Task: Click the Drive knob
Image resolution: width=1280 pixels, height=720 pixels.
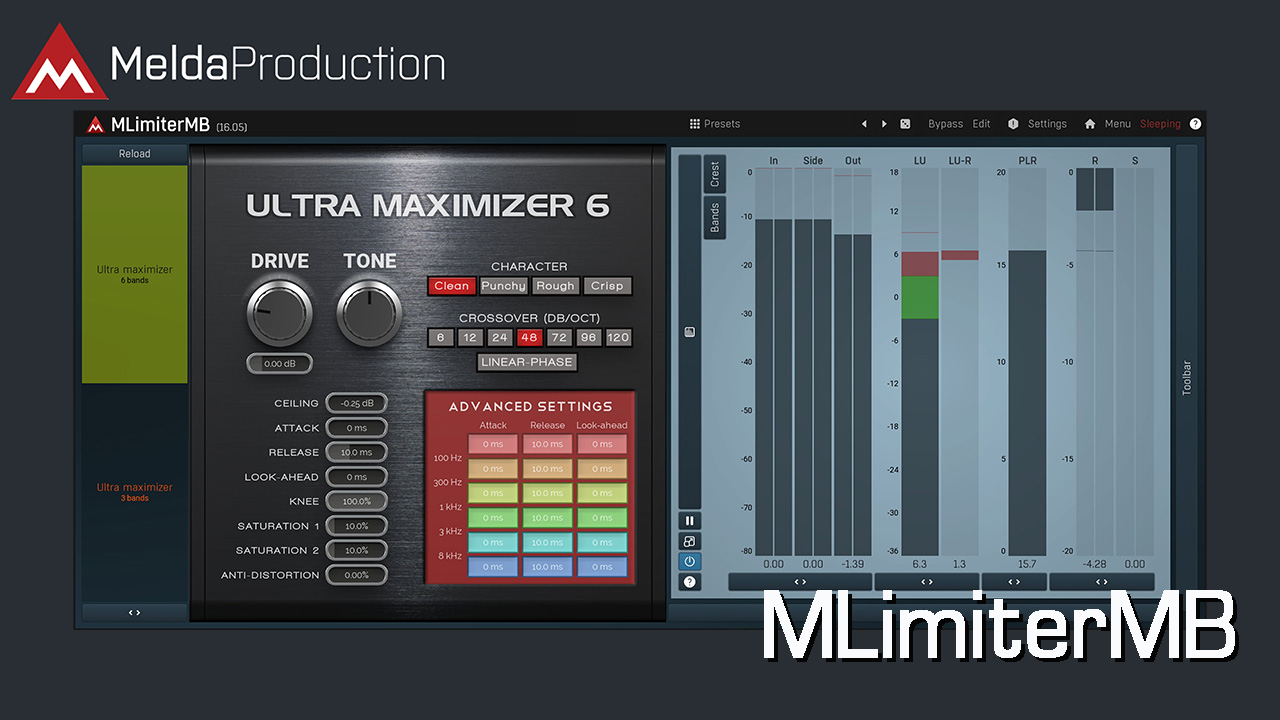Action: pos(279,312)
